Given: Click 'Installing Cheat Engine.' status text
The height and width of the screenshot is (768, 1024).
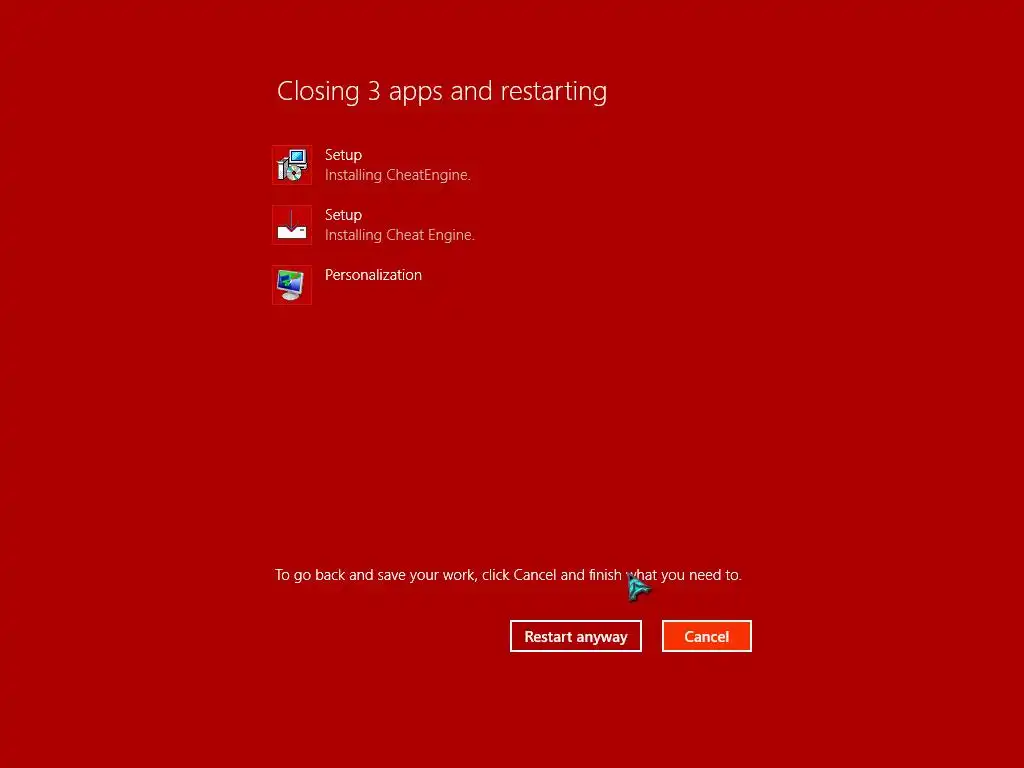Looking at the screenshot, I should pyautogui.click(x=400, y=235).
